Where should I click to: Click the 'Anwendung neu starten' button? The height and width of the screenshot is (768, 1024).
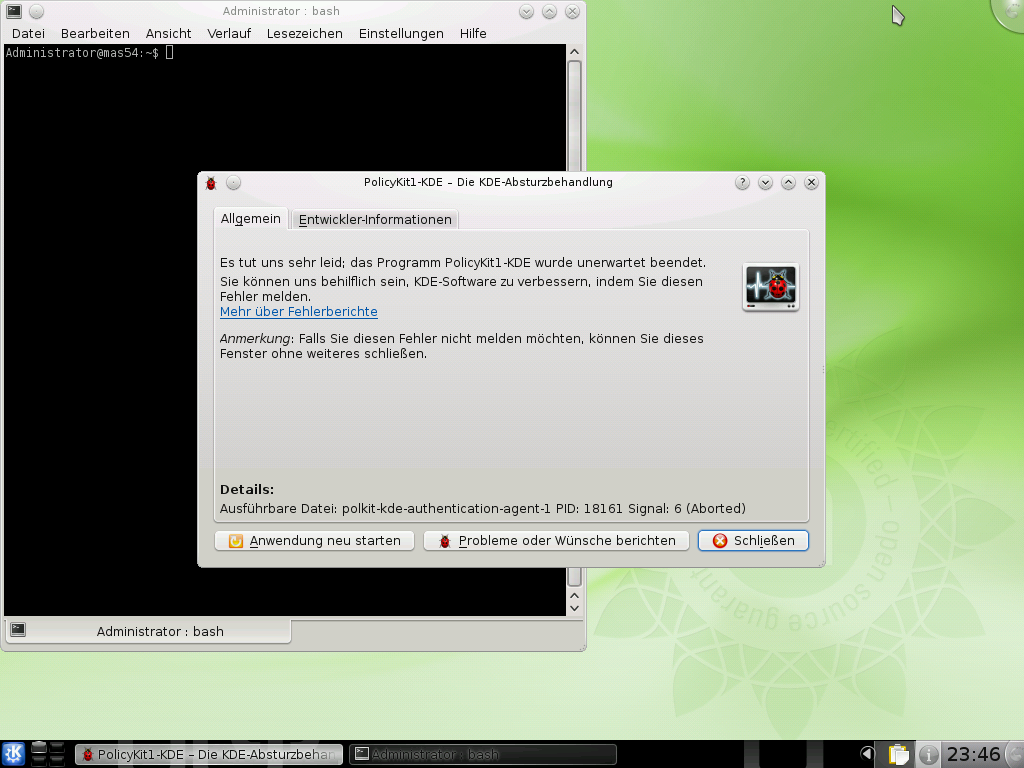[314, 541]
